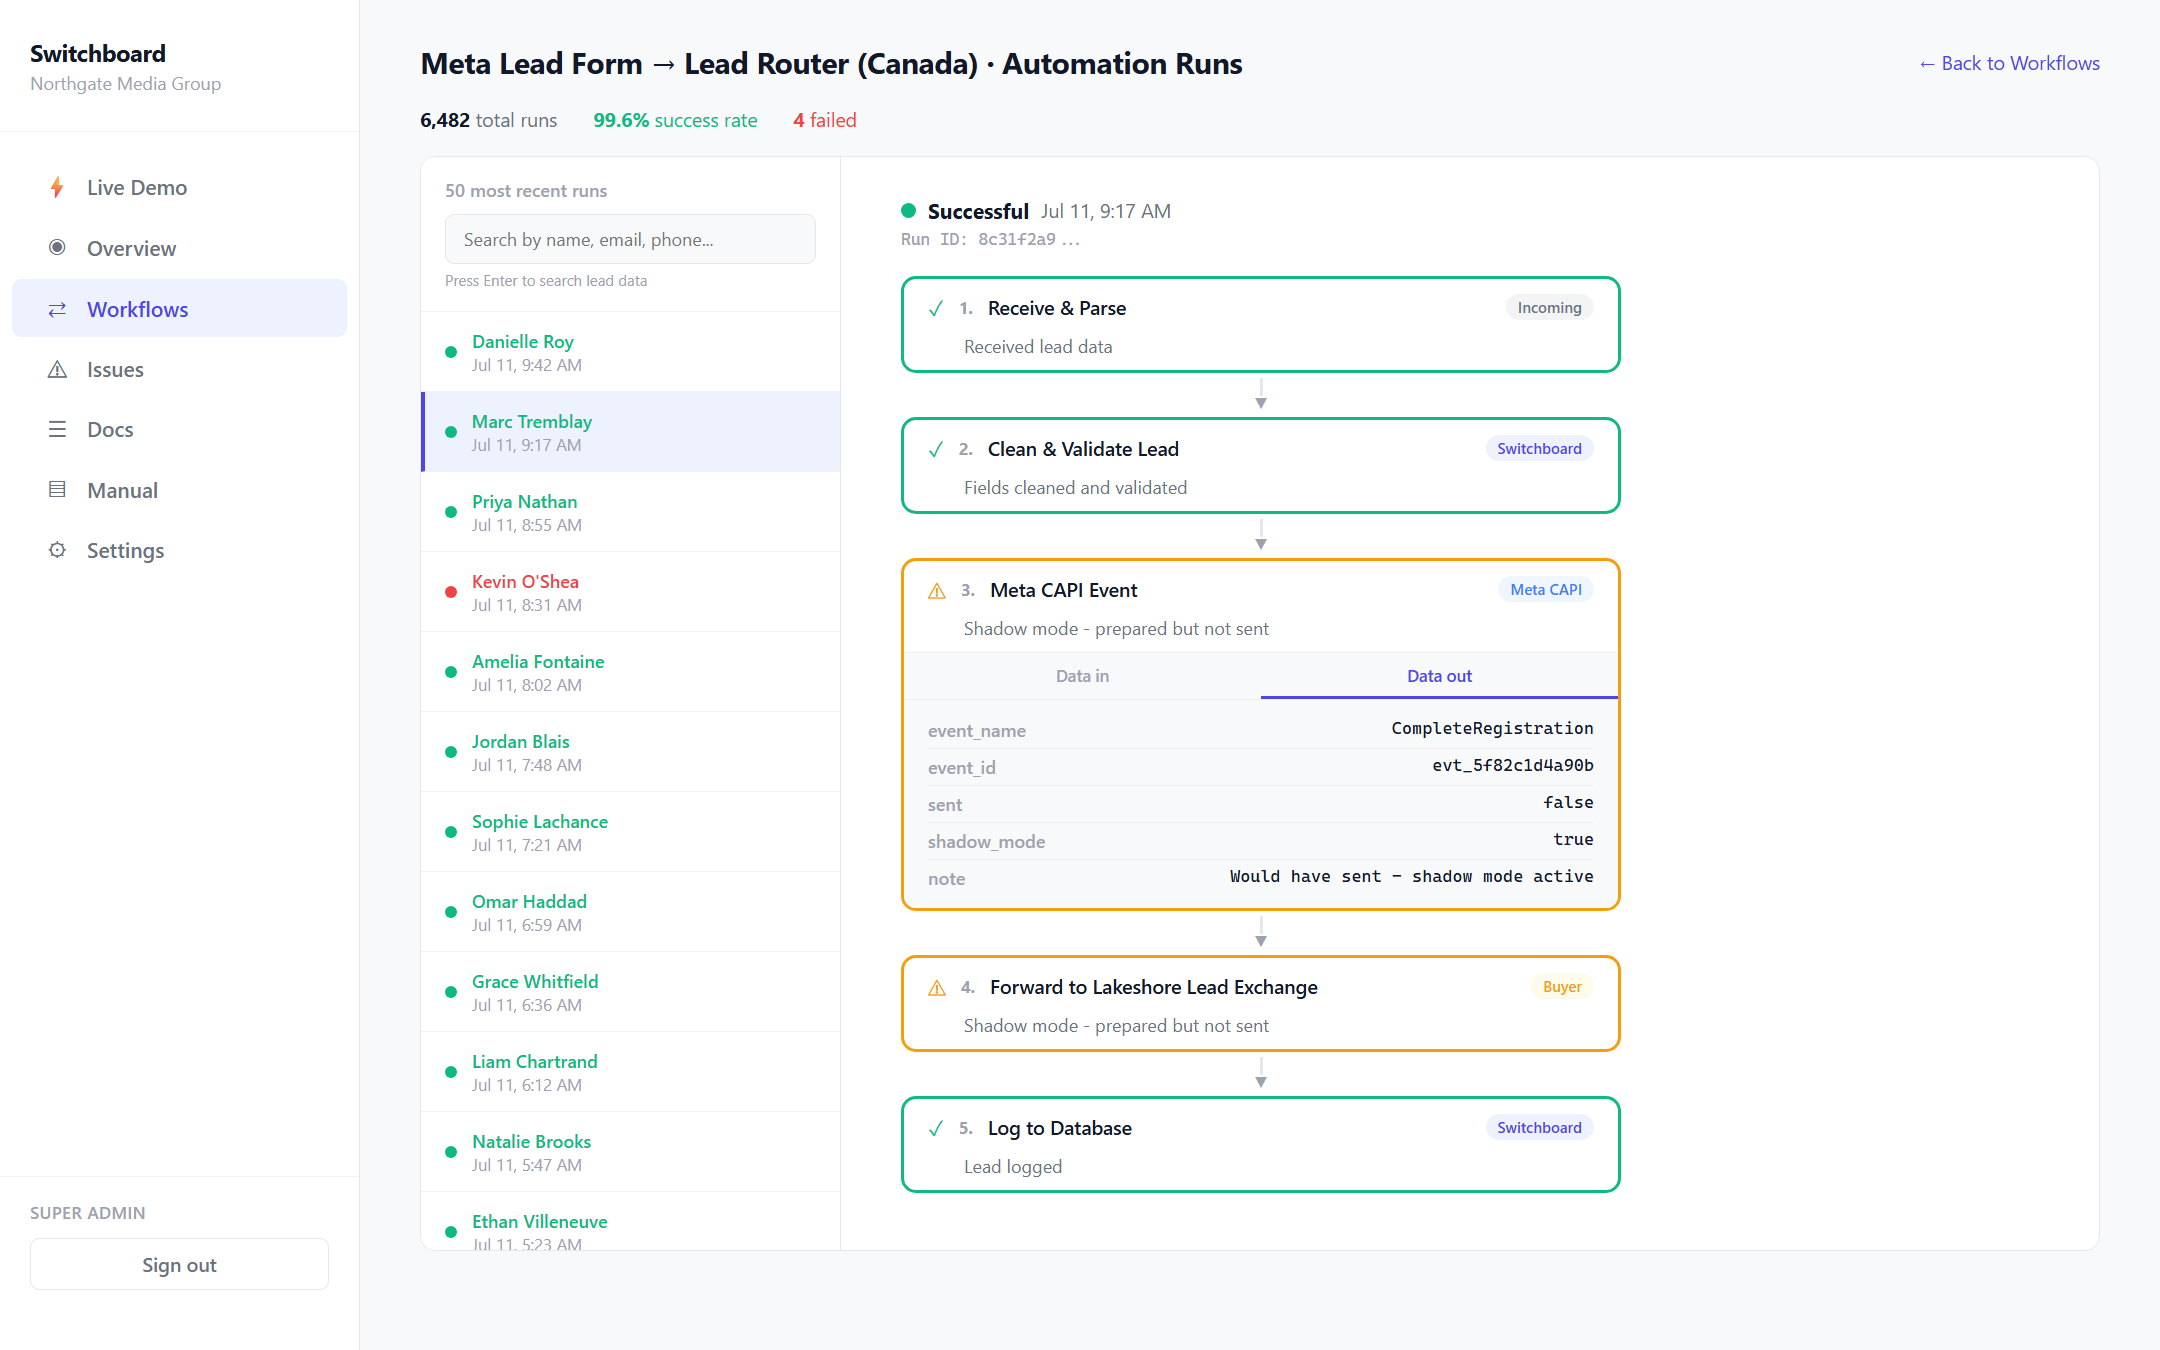The height and width of the screenshot is (1350, 2160).
Task: Select the Amelia Fontaine run
Action: point(631,672)
